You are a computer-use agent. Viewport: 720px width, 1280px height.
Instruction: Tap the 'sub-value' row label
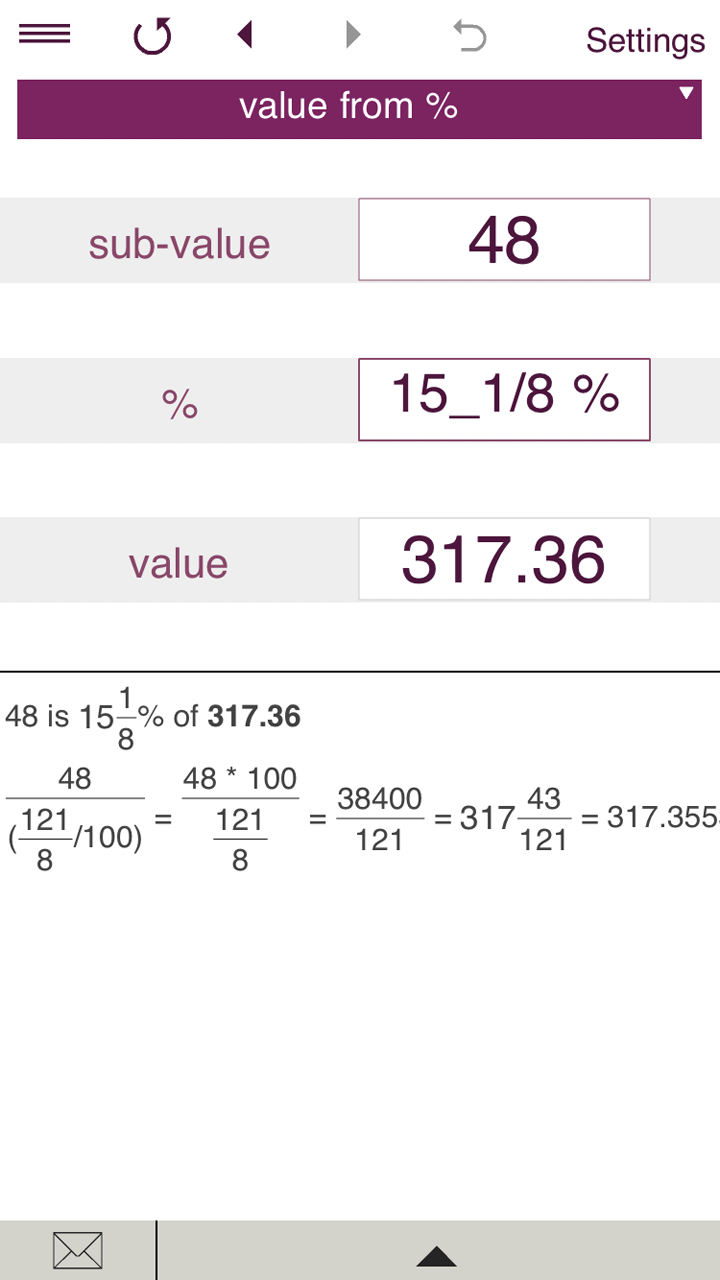point(179,244)
